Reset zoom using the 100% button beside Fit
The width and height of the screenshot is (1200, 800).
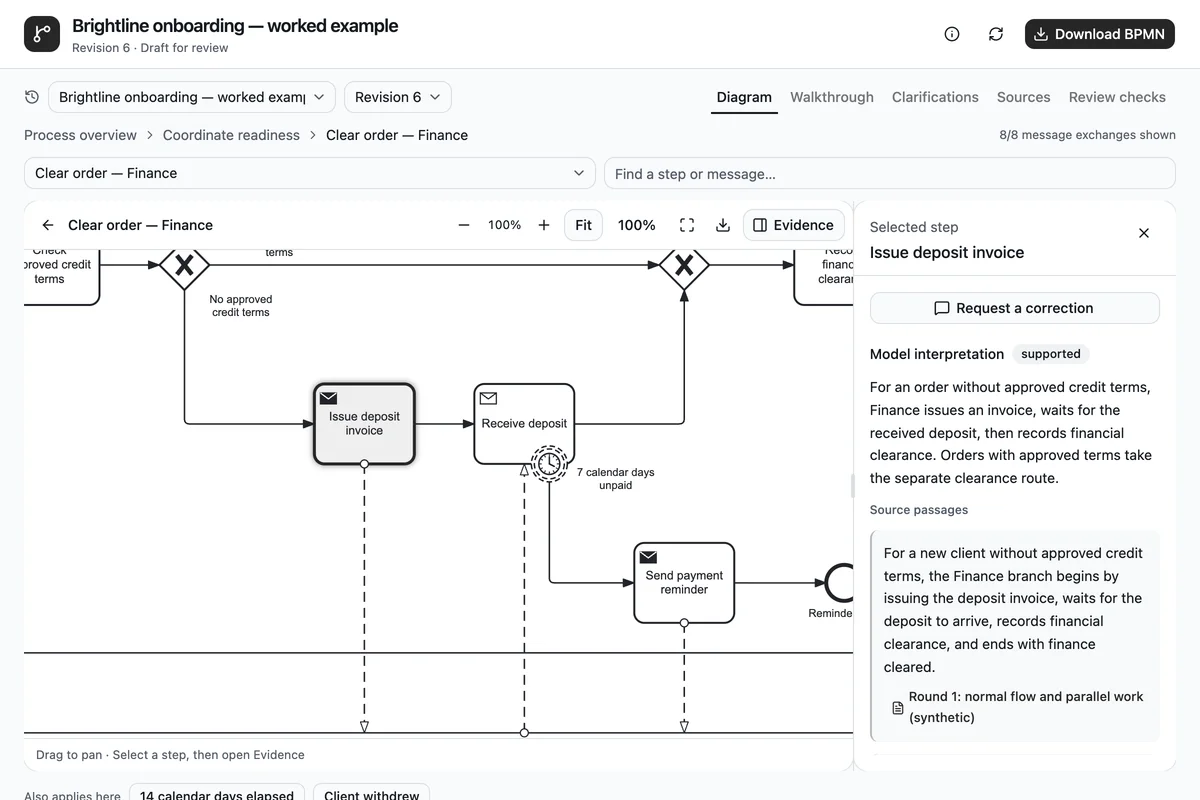[x=637, y=225]
